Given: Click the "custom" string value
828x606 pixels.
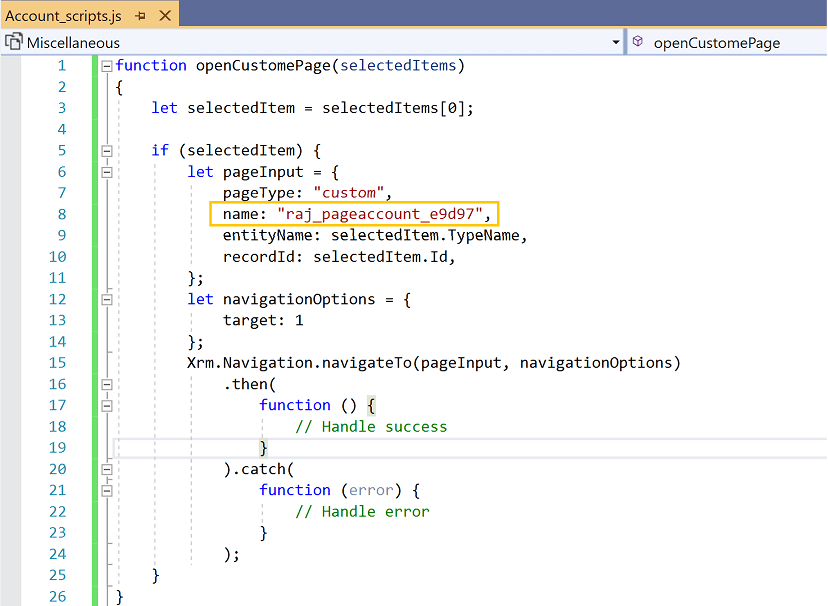Looking at the screenshot, I should pyautogui.click(x=349, y=193).
